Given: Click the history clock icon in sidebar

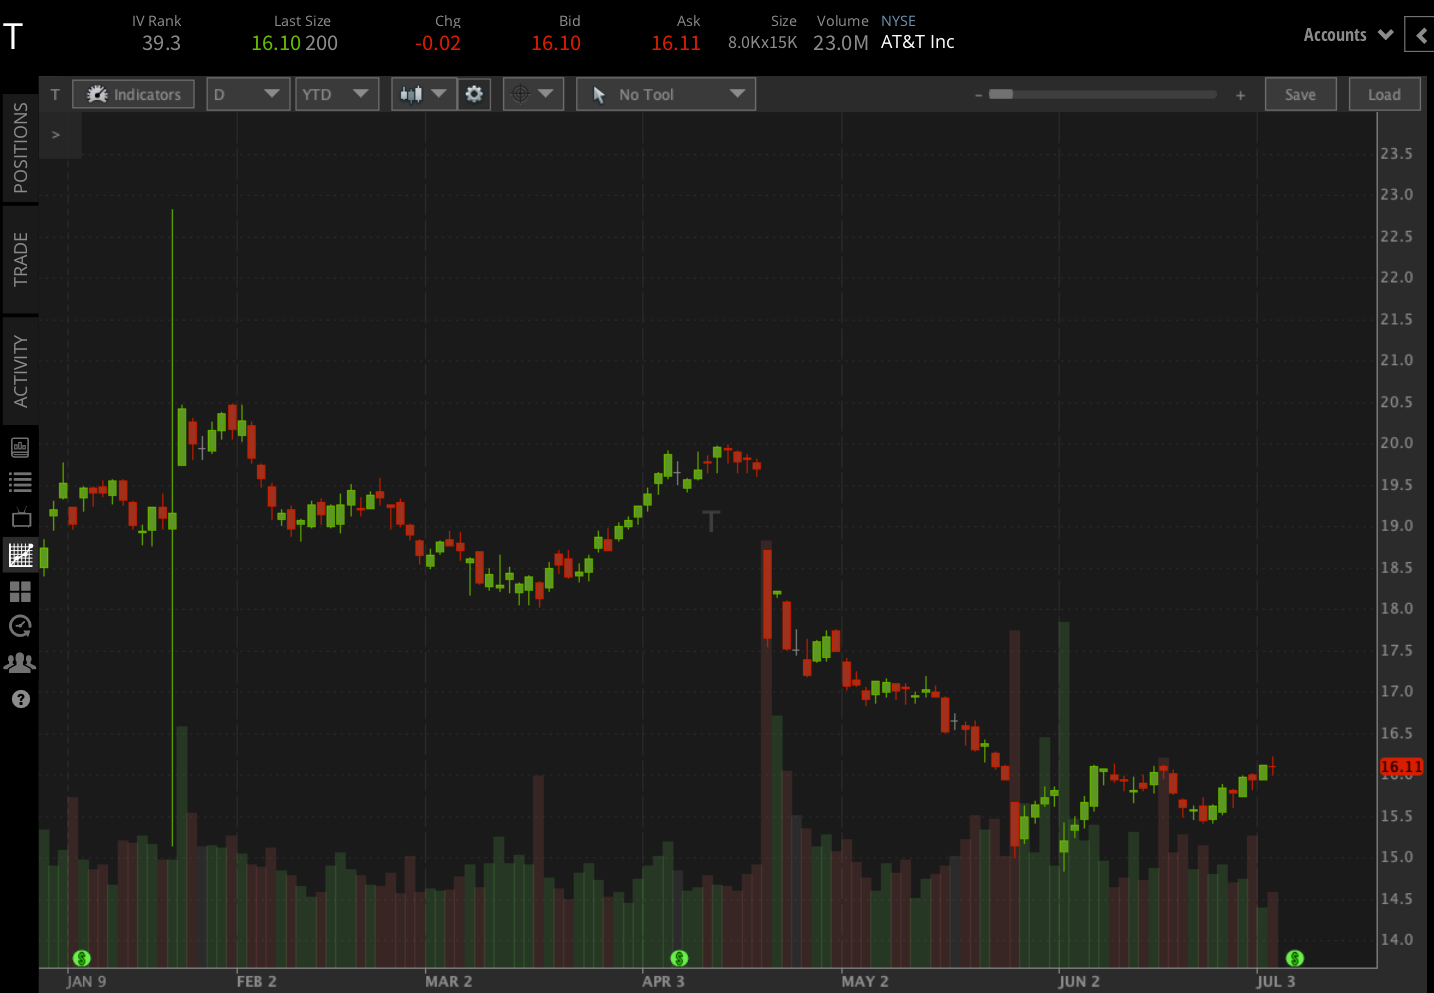Looking at the screenshot, I should point(20,627).
